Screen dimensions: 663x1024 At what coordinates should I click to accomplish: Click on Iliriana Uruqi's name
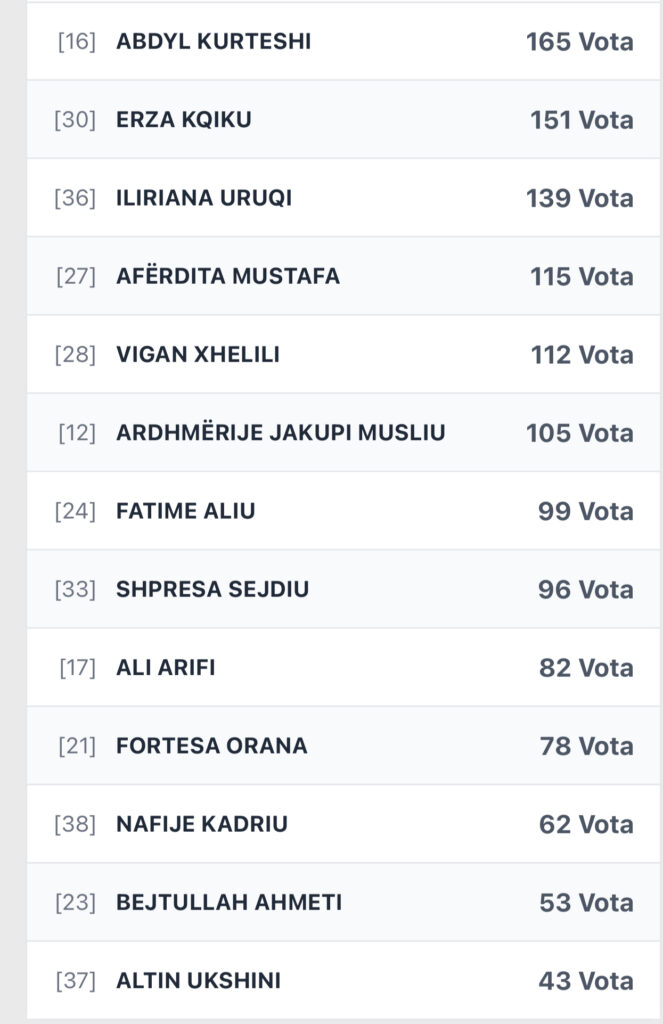(204, 198)
